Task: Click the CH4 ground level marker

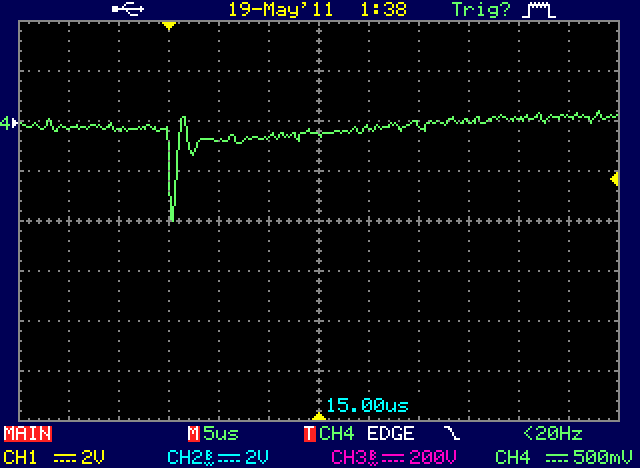Action: point(9,122)
